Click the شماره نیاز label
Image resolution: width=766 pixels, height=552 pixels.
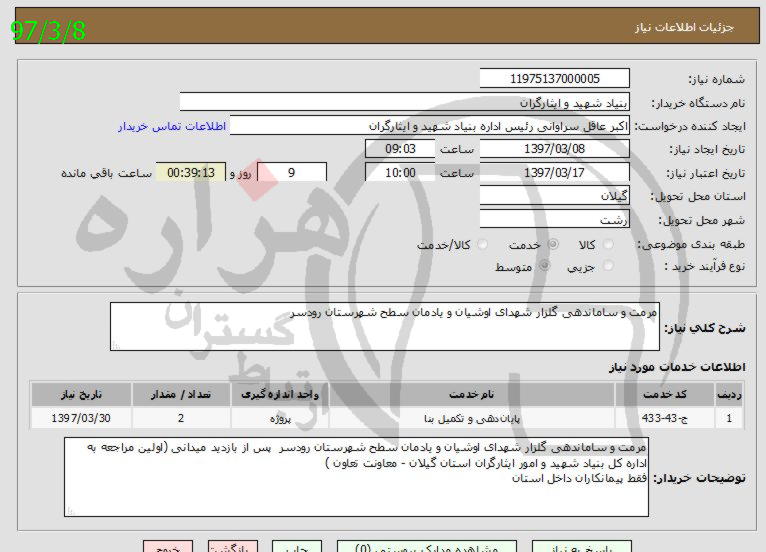[x=717, y=79]
